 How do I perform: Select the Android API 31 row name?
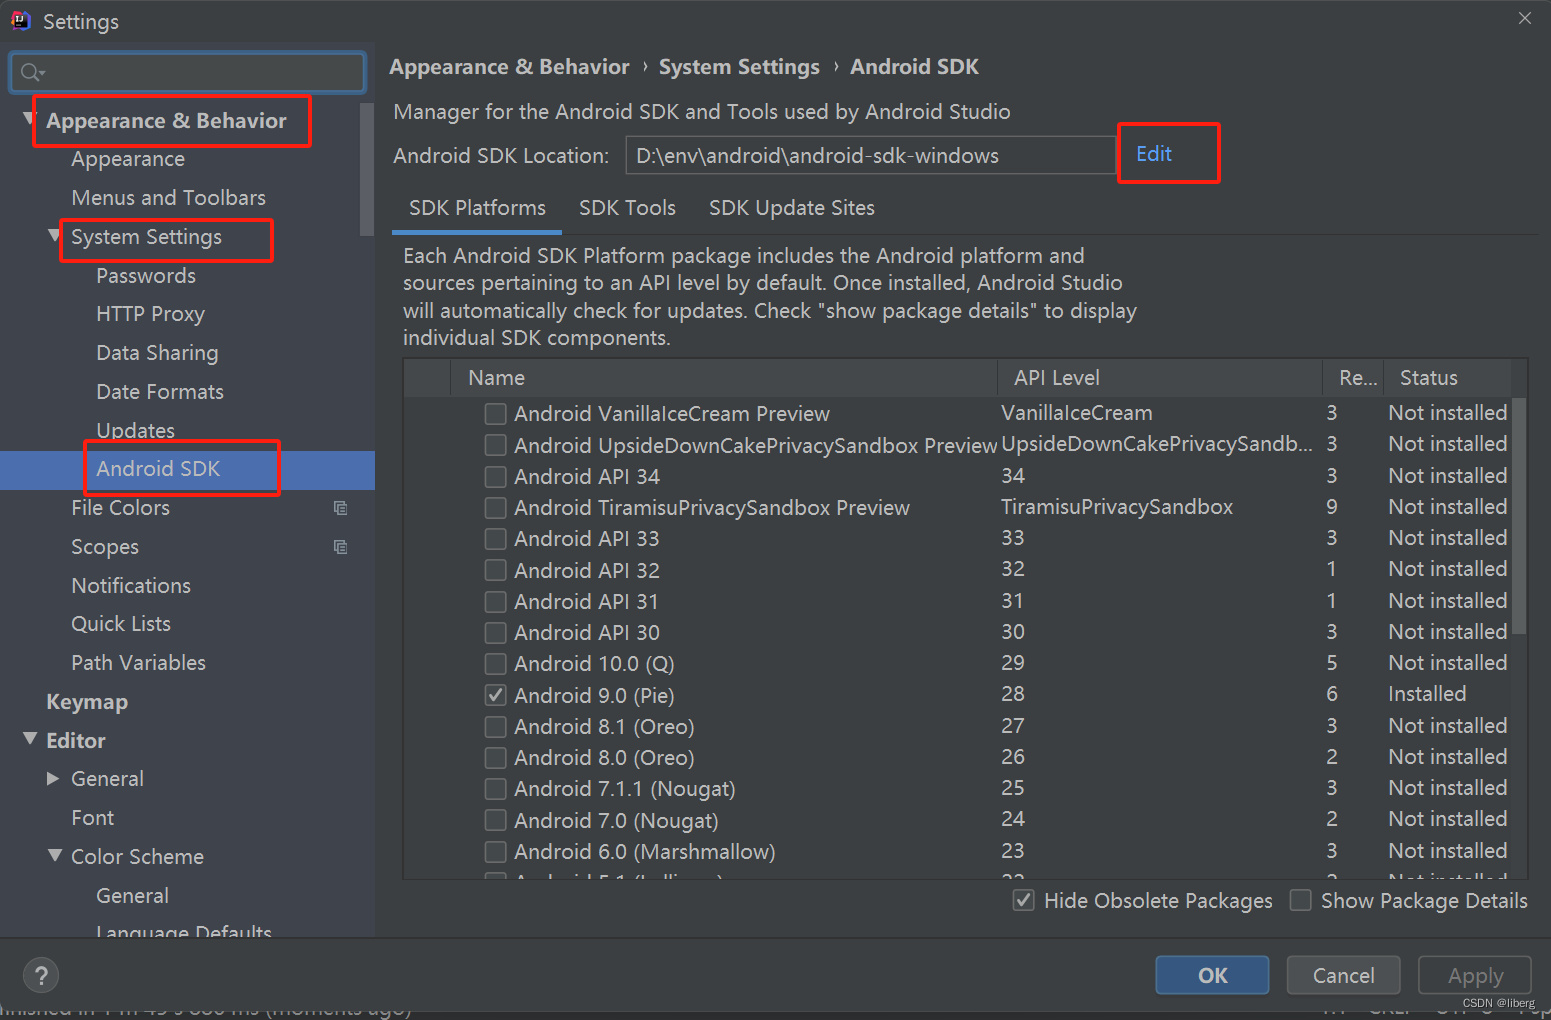click(x=586, y=601)
